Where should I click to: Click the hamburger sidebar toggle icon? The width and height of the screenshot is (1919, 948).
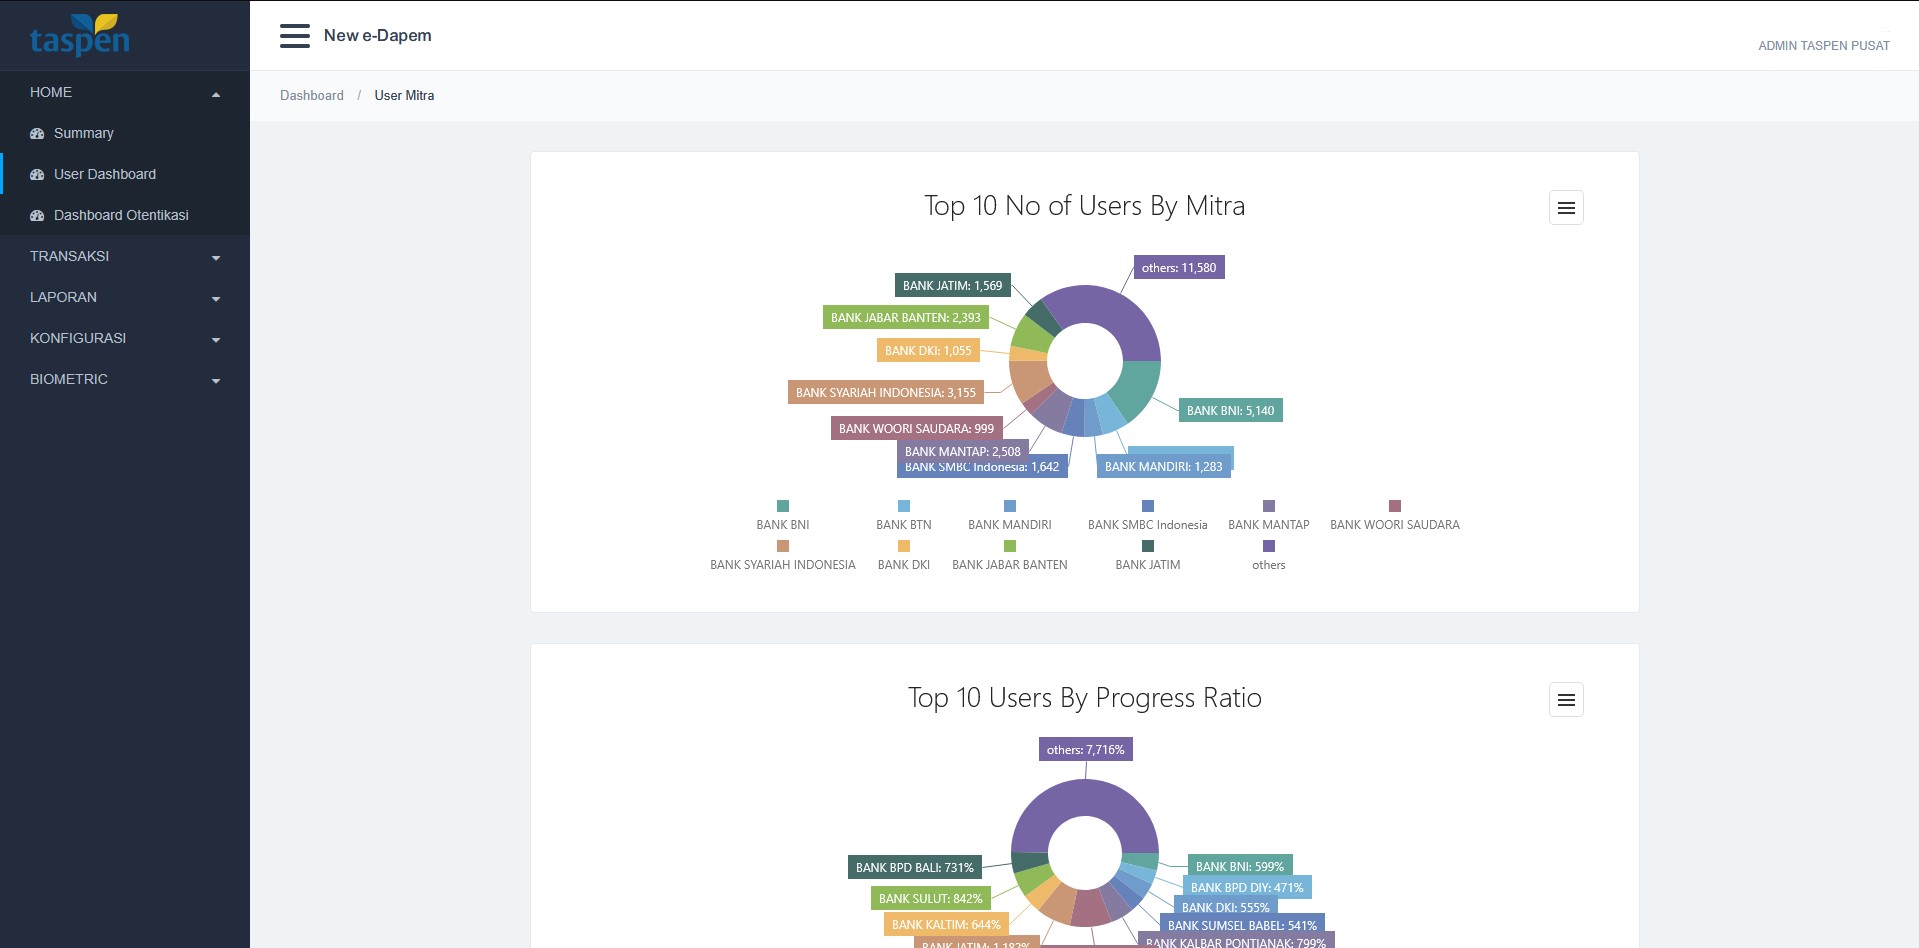coord(294,36)
